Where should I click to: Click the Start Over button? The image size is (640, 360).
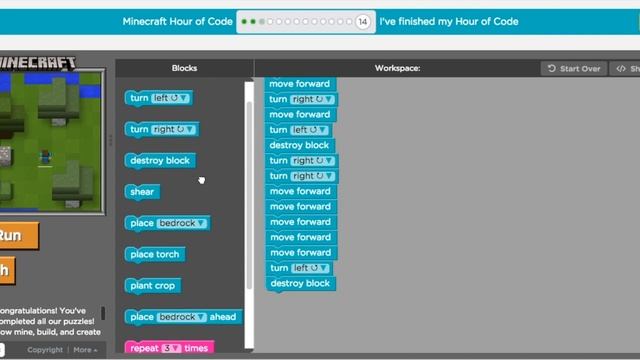click(574, 69)
